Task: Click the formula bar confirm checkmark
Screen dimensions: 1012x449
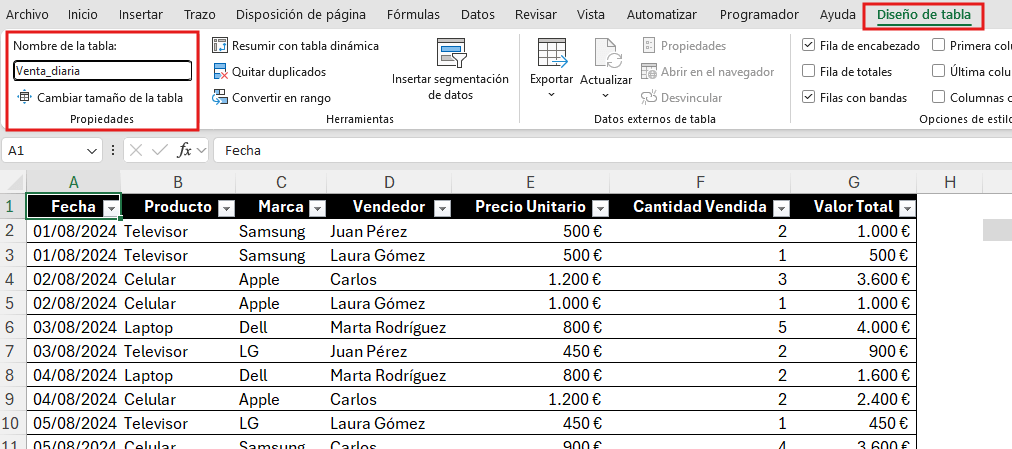Action: point(159,150)
